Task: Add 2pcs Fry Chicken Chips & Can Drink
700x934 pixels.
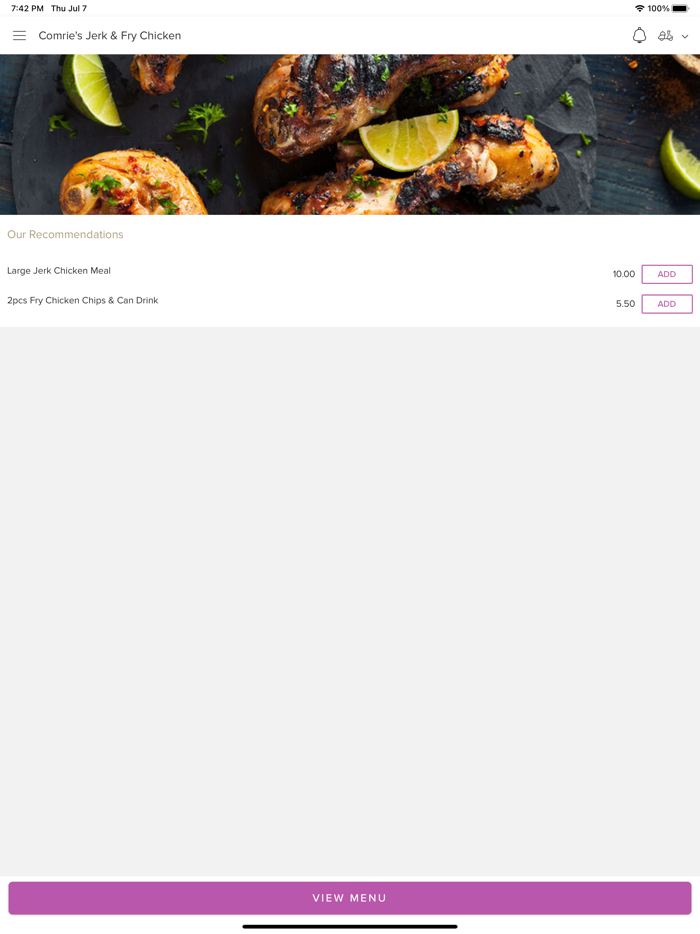Action: [667, 304]
